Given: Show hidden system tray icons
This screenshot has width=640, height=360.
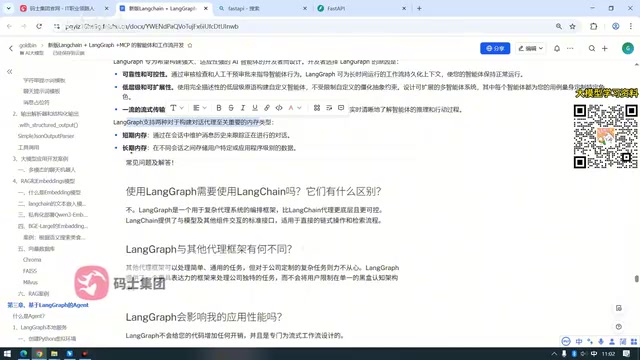Looking at the screenshot, I should (x=554, y=354).
